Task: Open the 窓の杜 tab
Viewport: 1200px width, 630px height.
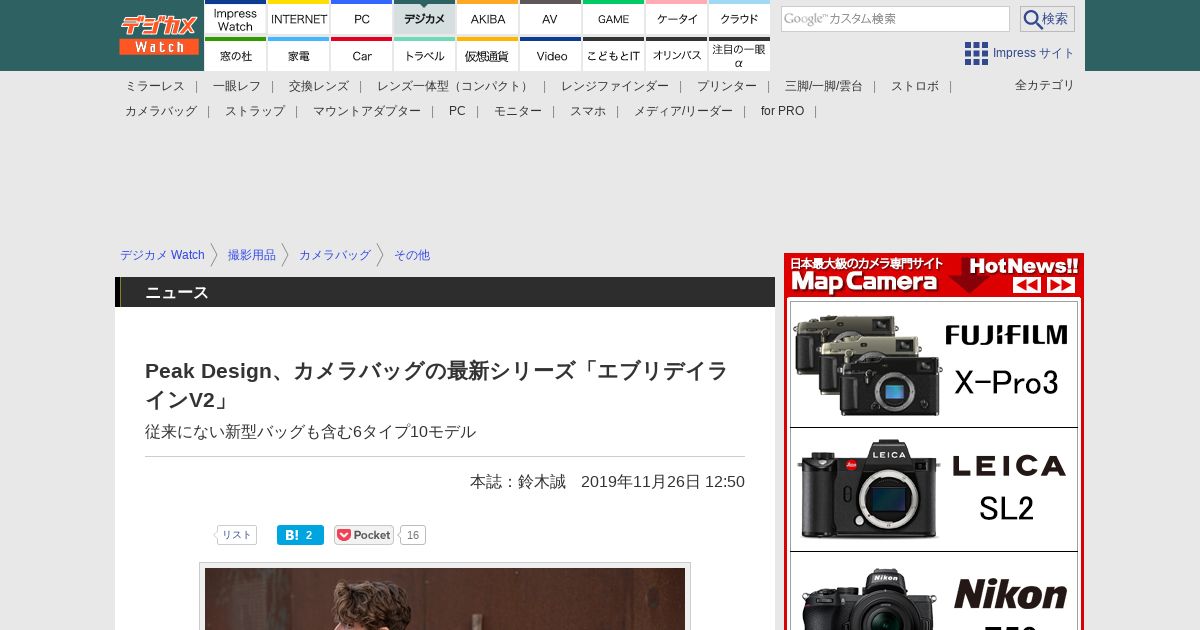Action: 235,55
